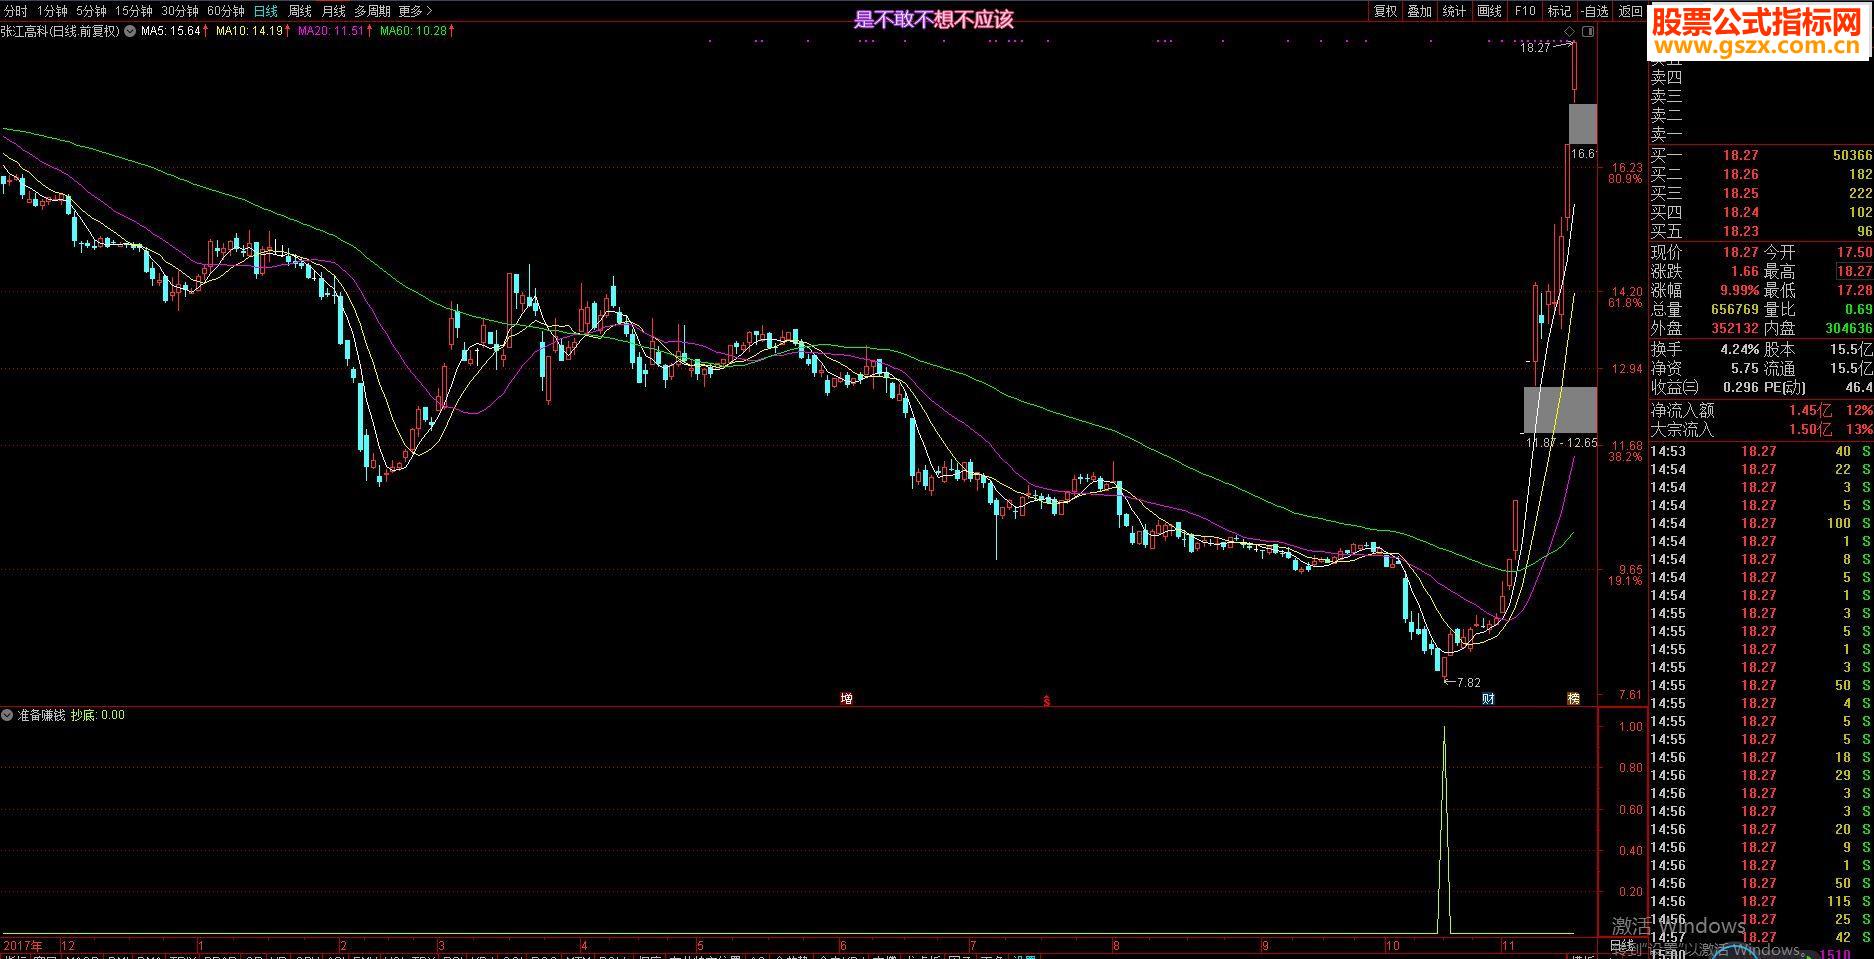Select the 日线 daily period tab

(266, 11)
